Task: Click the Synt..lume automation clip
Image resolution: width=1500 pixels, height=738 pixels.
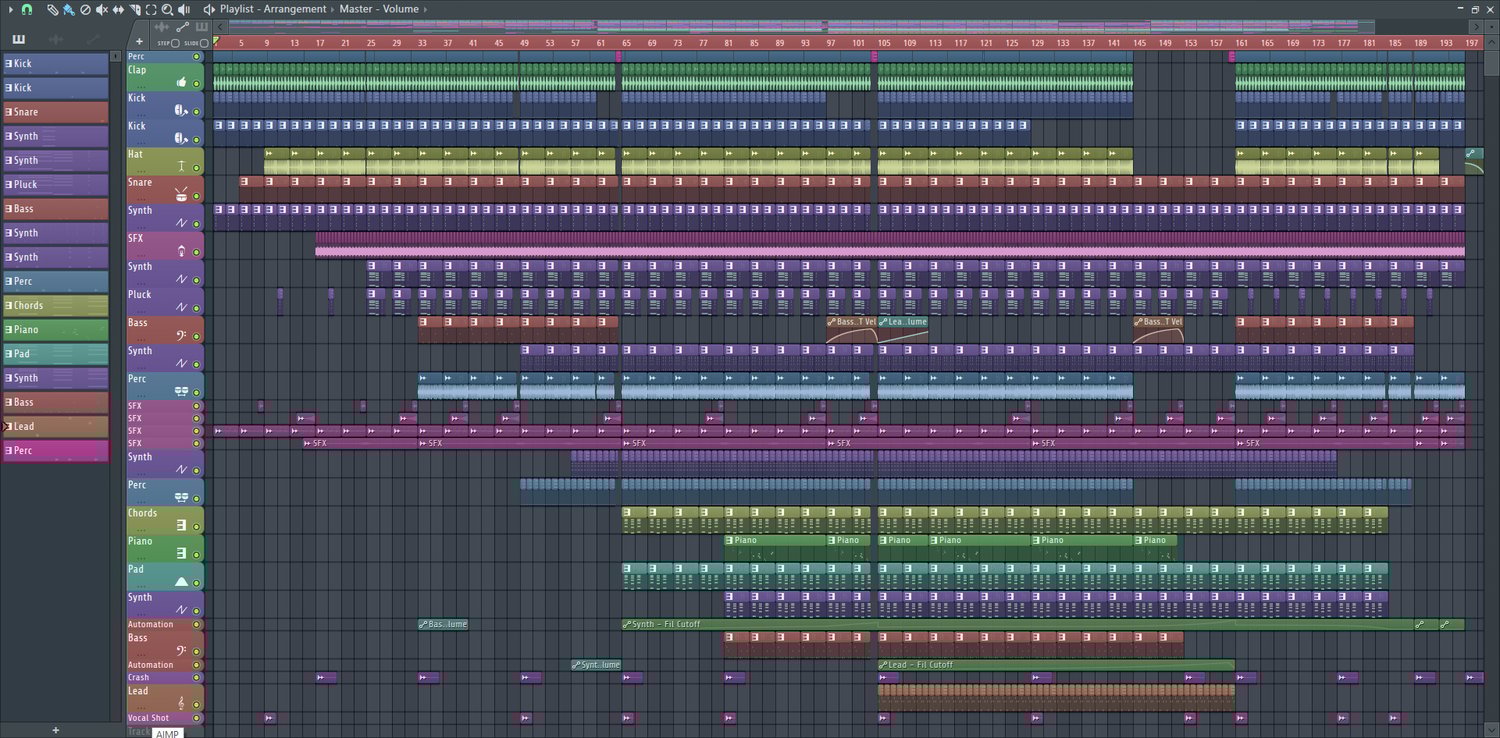Action: tap(596, 665)
